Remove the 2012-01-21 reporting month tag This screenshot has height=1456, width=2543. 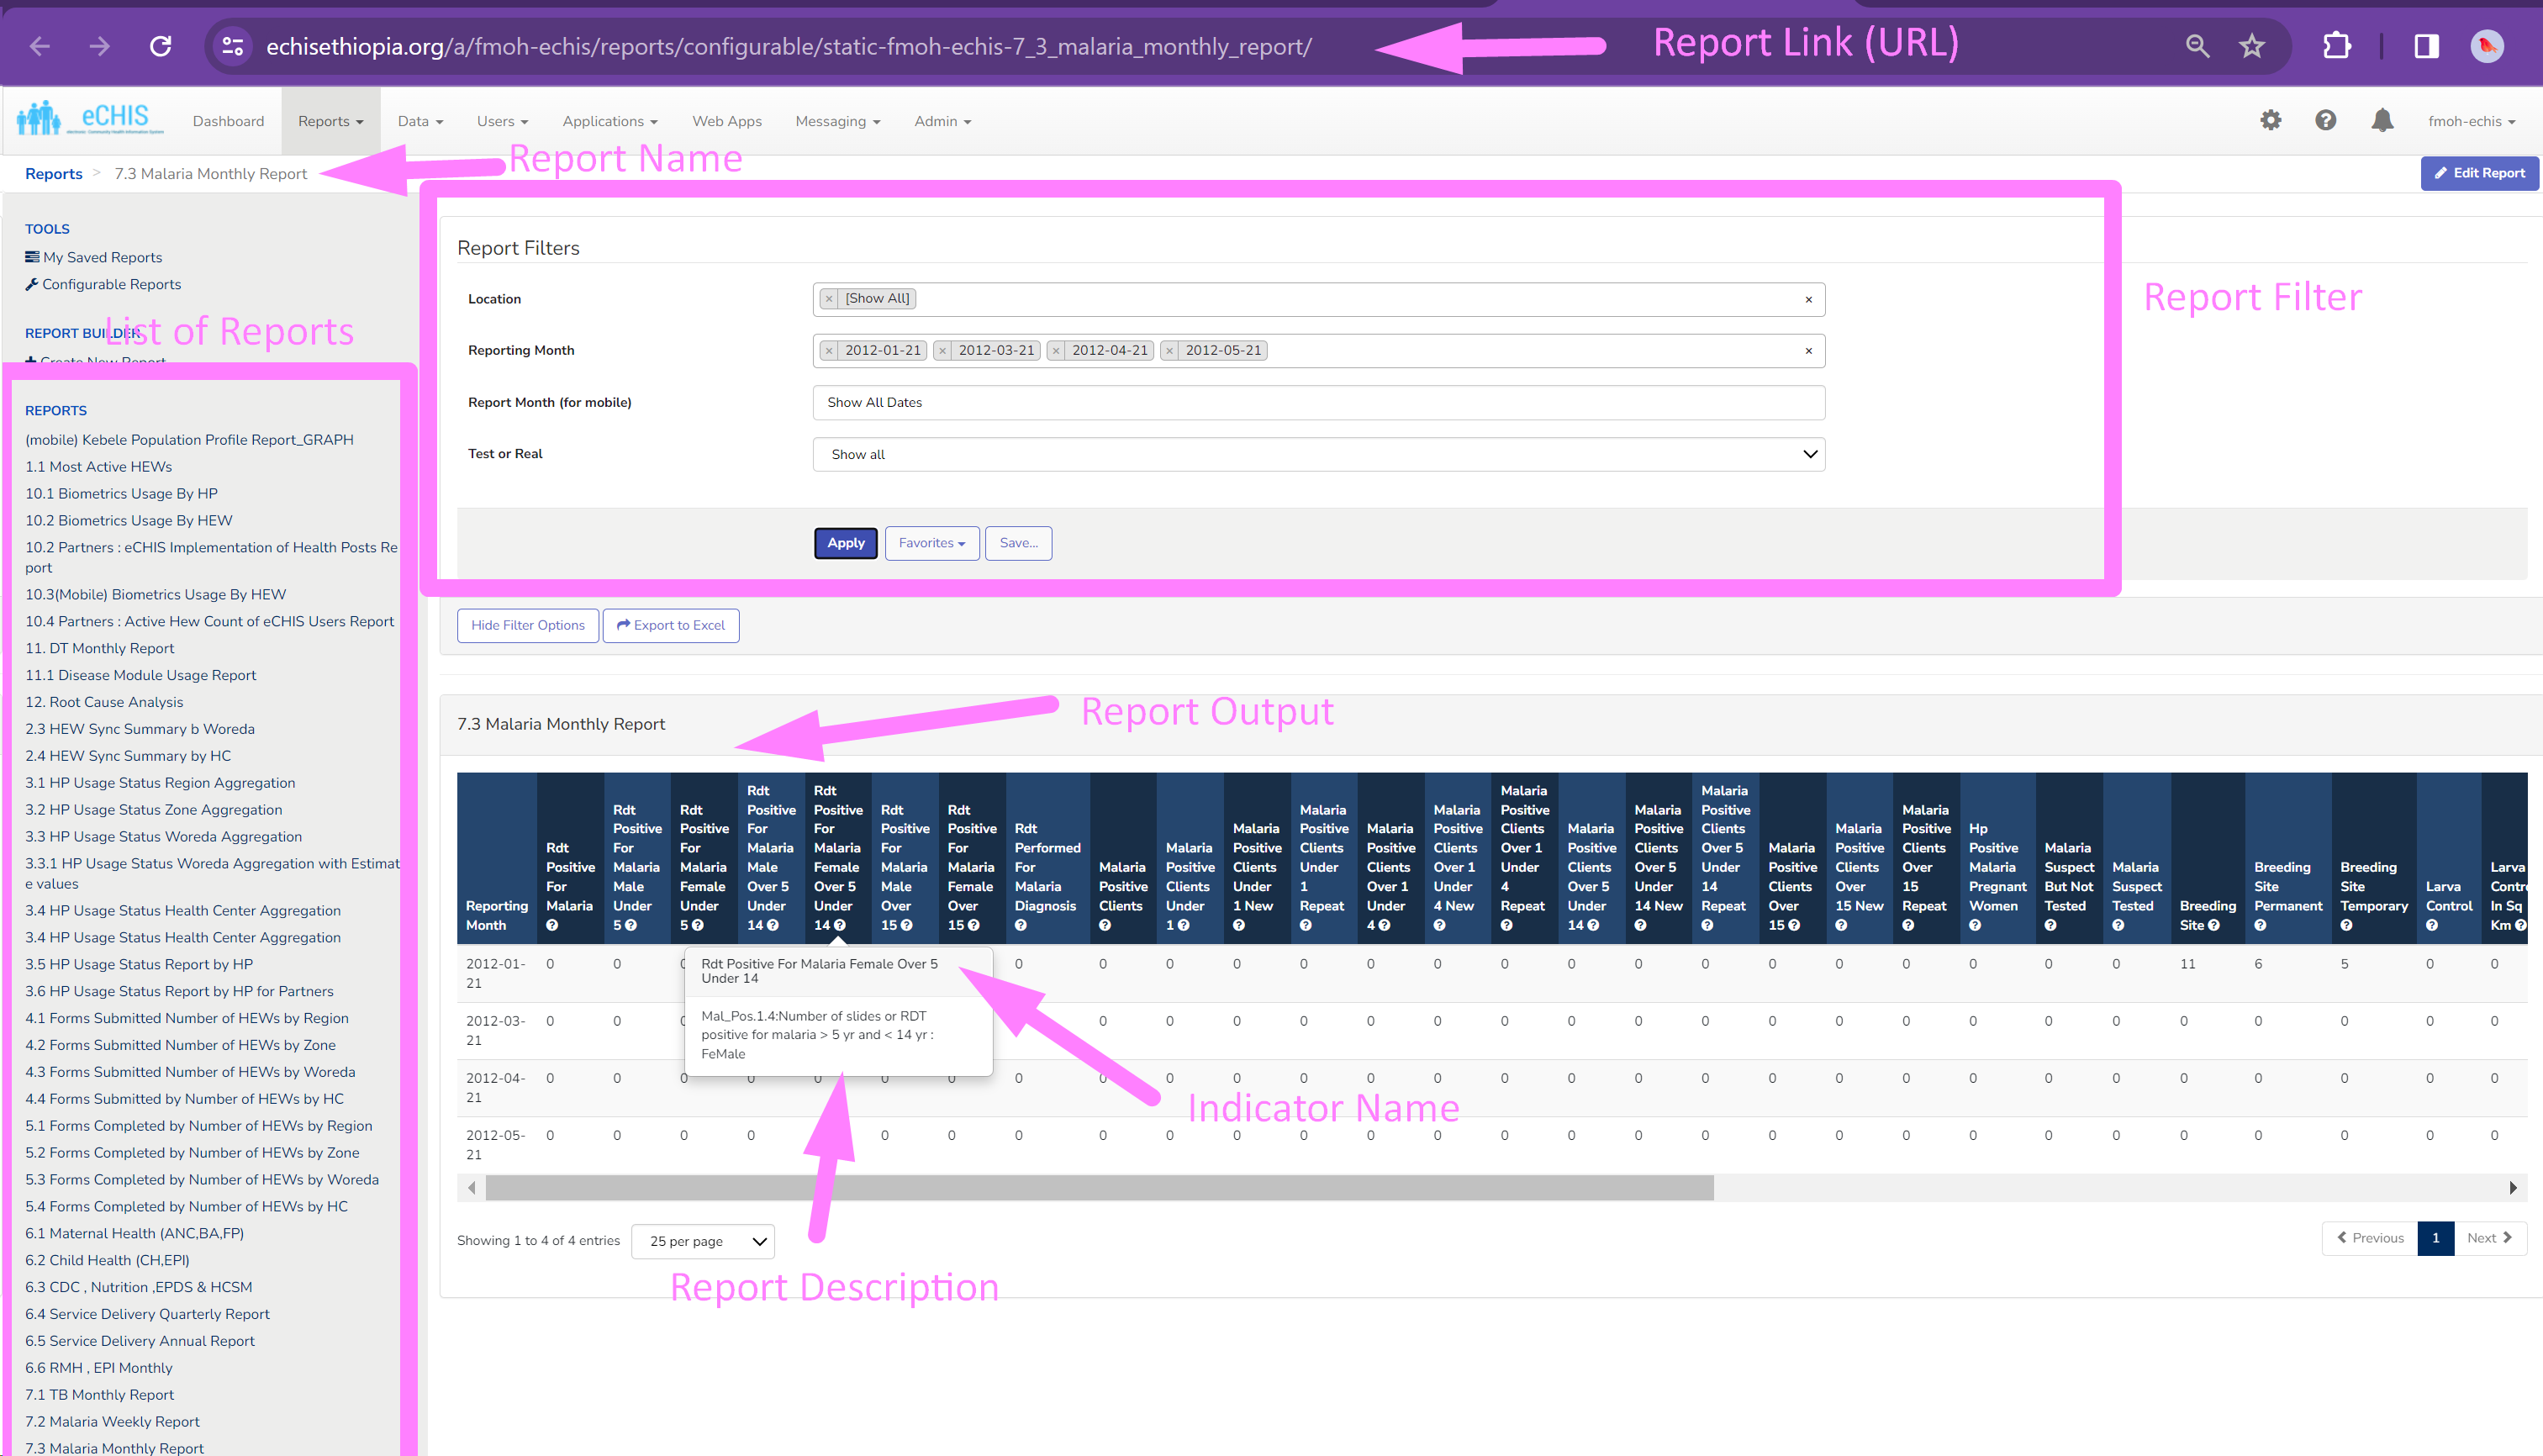pos(829,350)
